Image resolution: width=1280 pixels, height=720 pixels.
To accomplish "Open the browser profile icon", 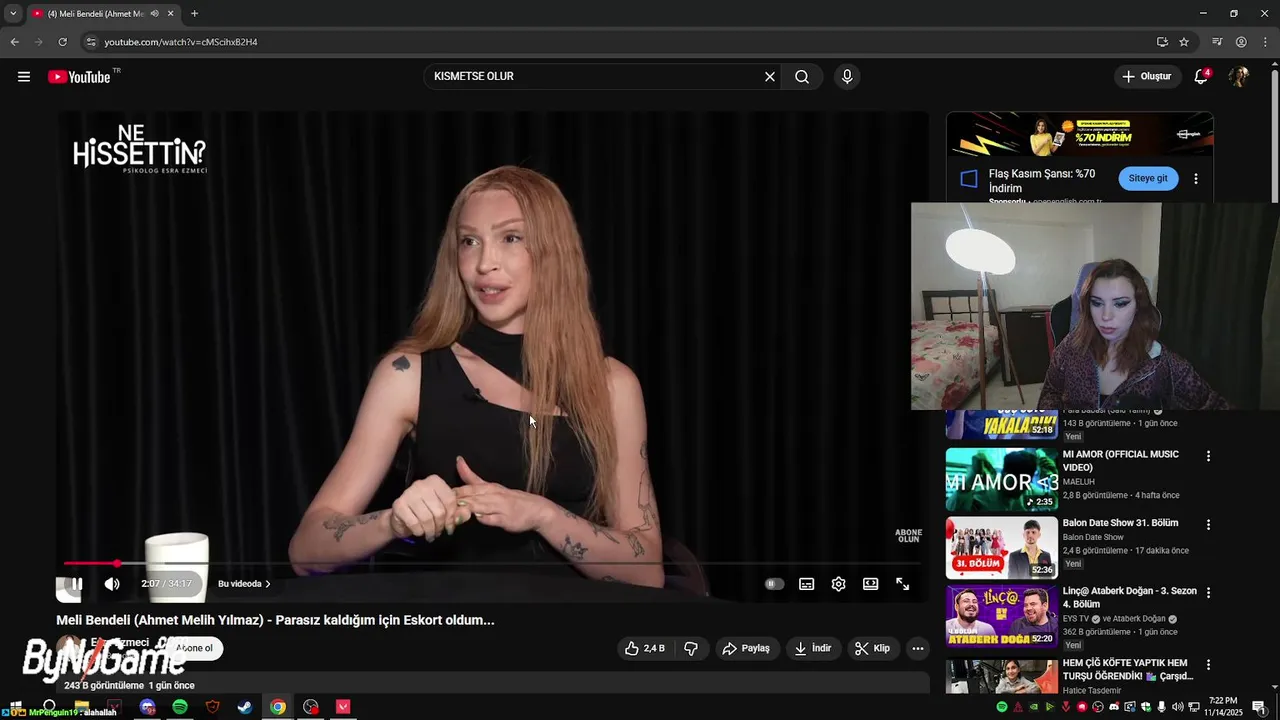I will 1241,42.
